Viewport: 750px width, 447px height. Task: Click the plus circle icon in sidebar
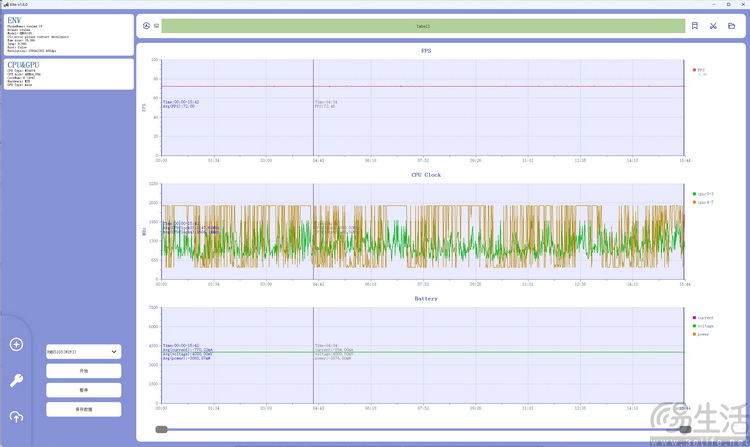[16, 345]
